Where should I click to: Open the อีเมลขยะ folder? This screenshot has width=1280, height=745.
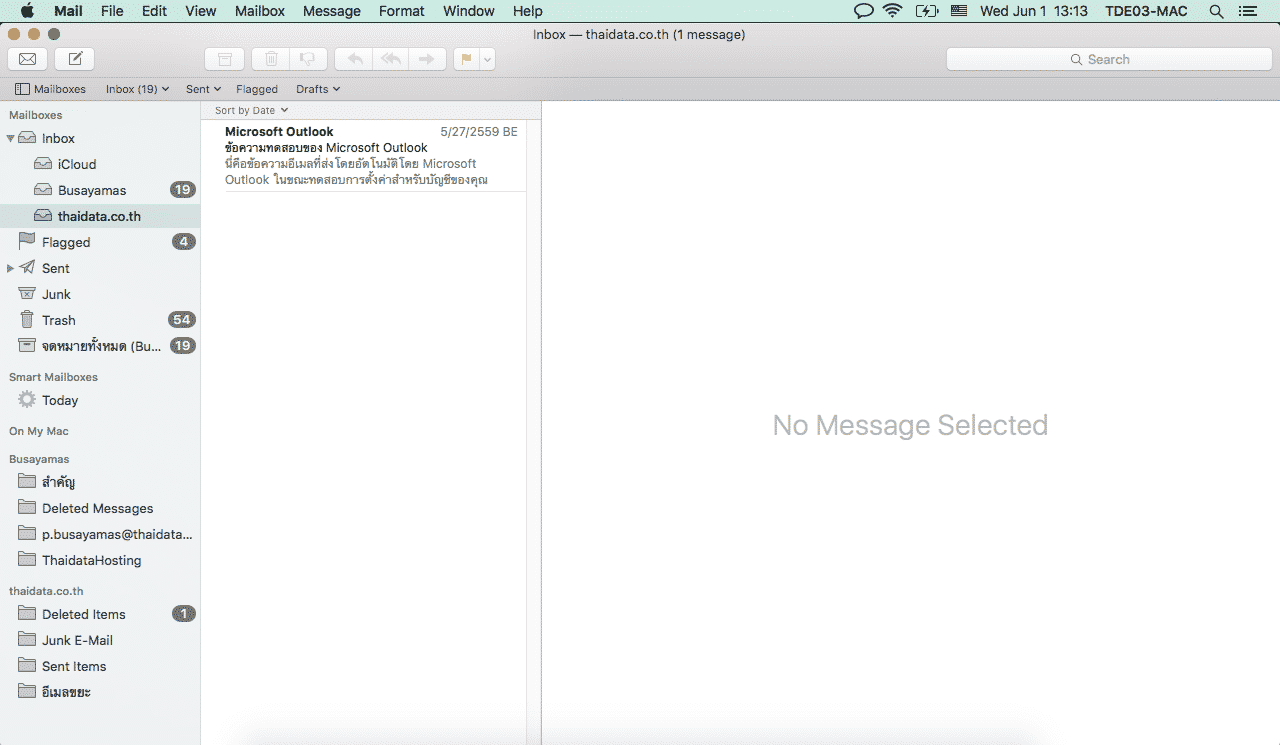pyautogui.click(x=100, y=692)
